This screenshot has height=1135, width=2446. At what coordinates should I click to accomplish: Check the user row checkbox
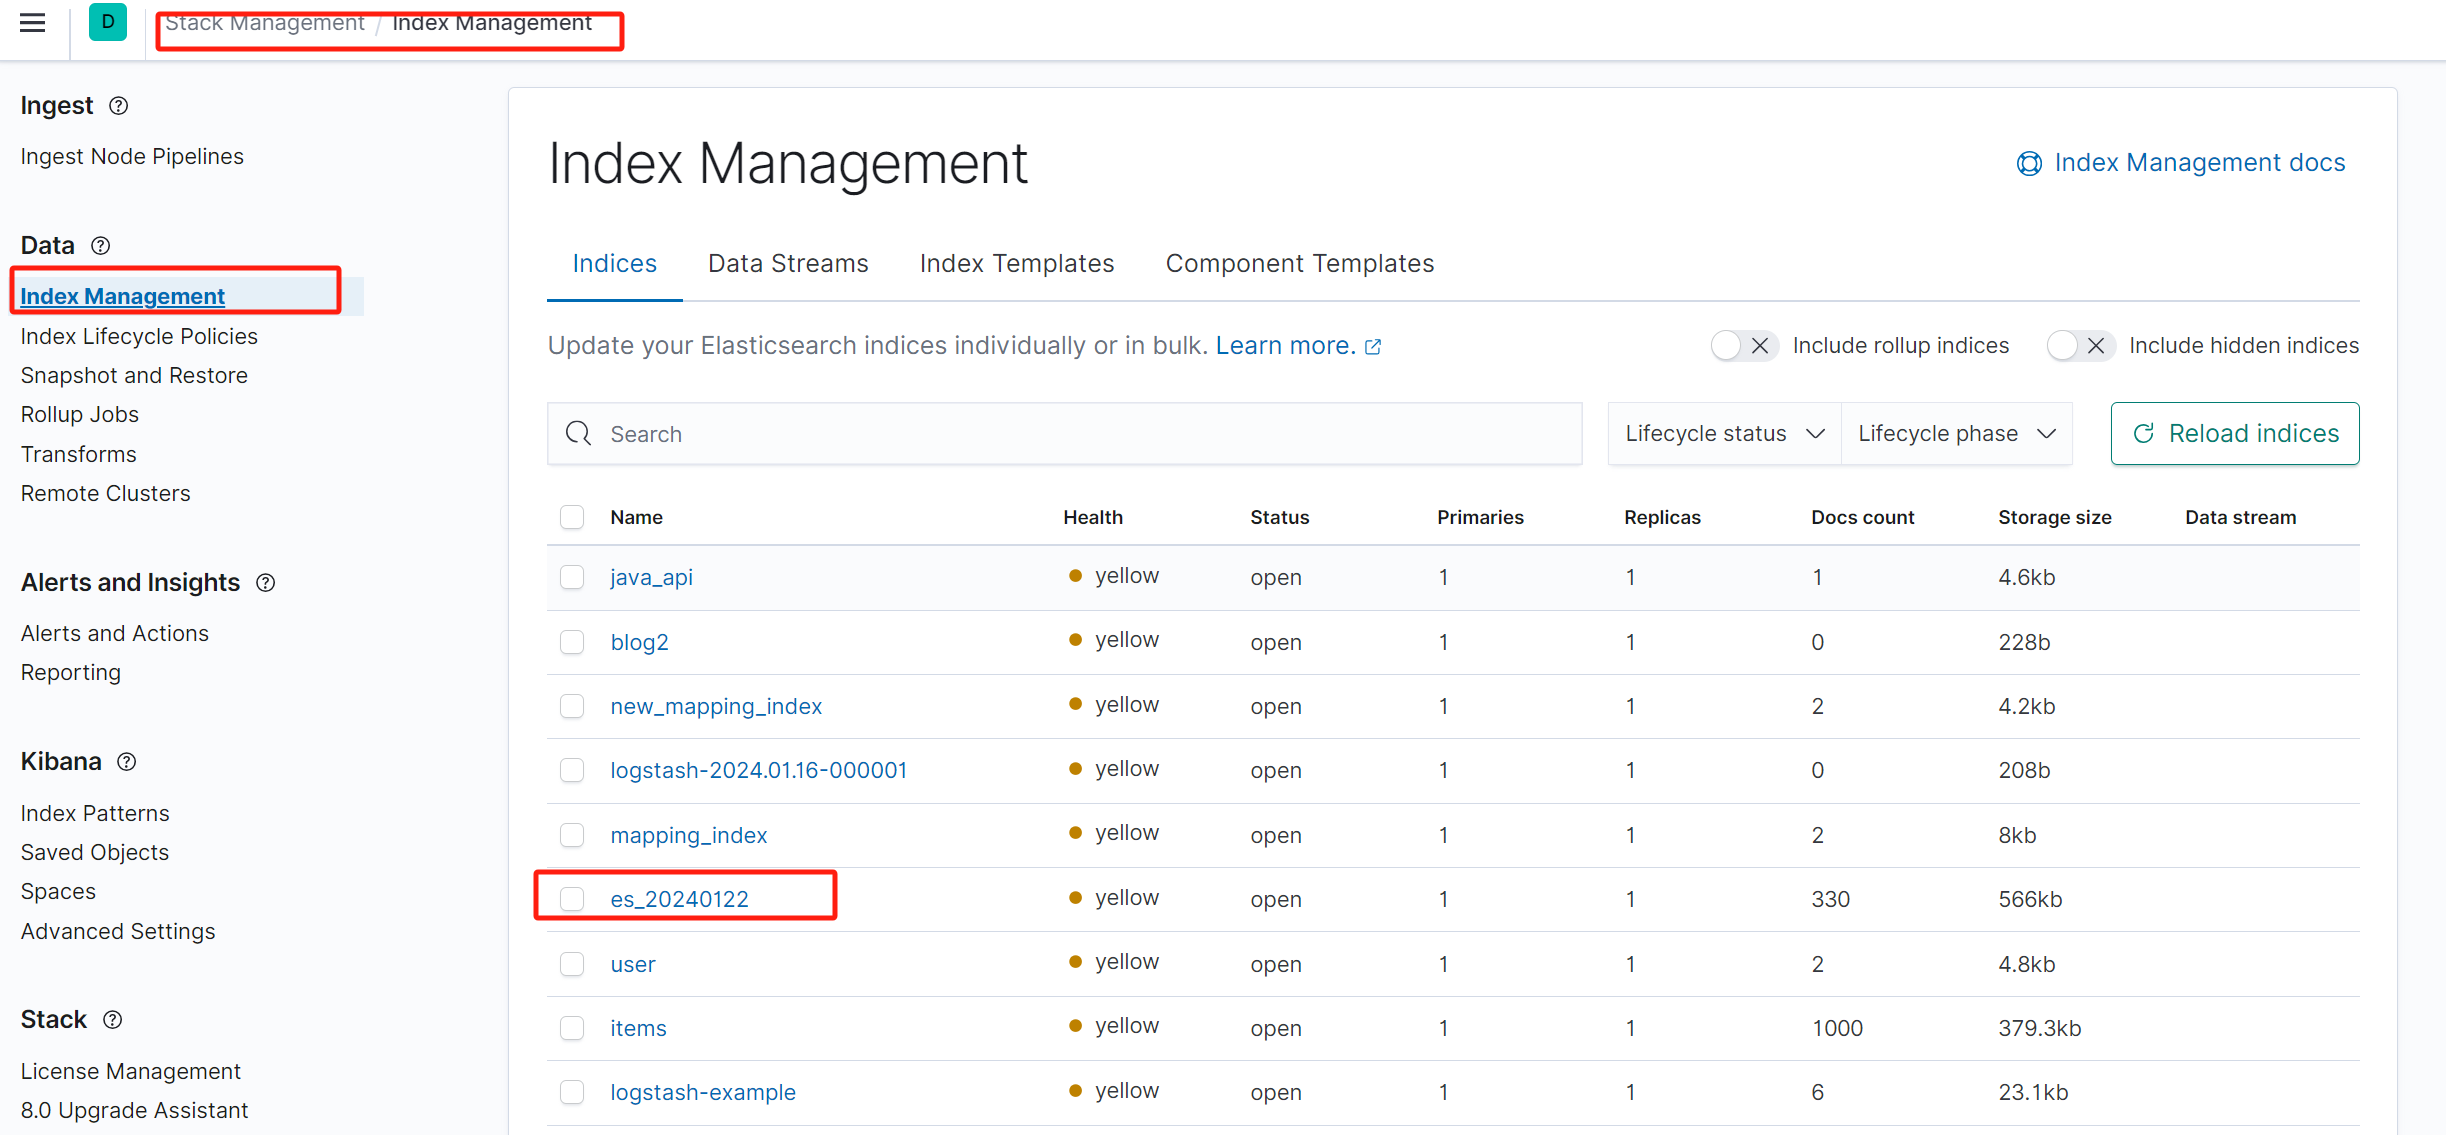(x=572, y=964)
